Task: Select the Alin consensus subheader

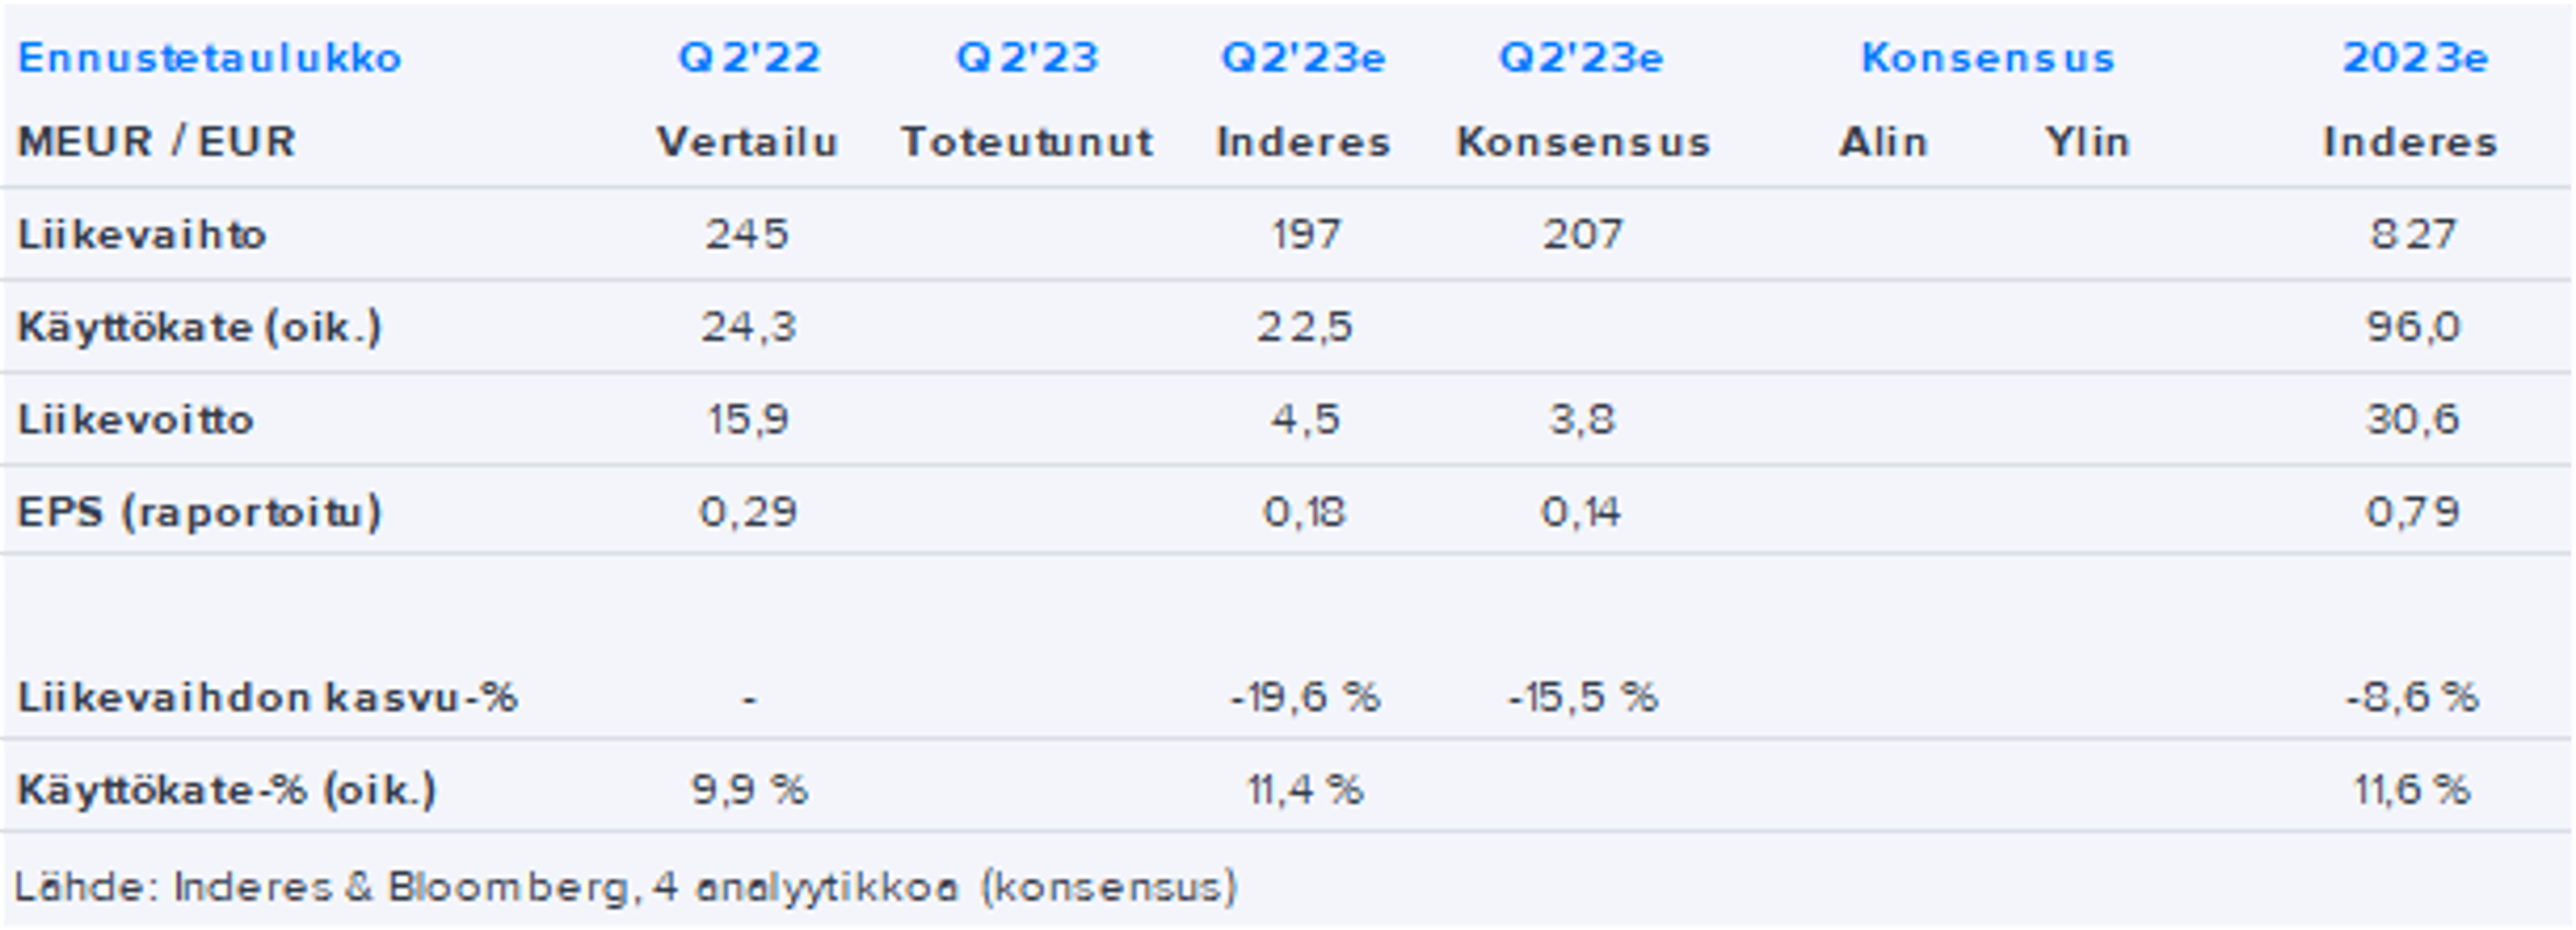Action: [1883, 142]
